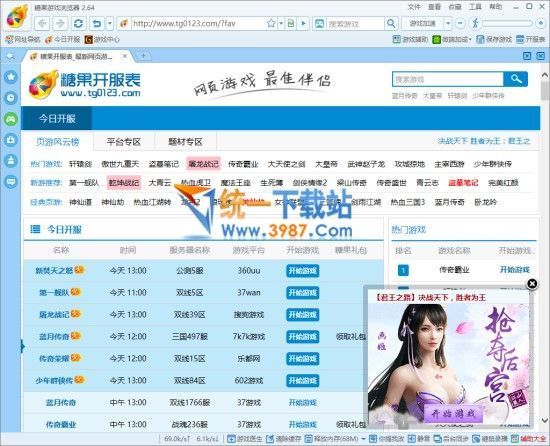
Task: Go forward with the forward arrow button
Action: pyautogui.click(x=60, y=23)
